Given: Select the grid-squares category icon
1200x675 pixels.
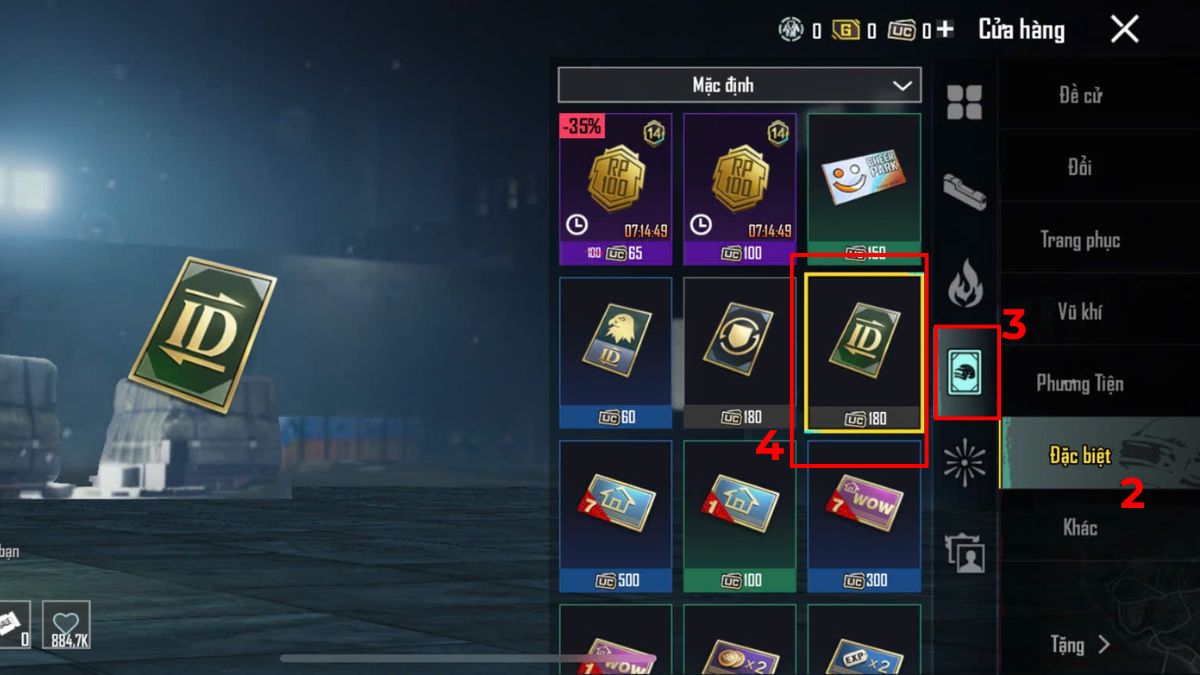Looking at the screenshot, I should coord(965,102).
